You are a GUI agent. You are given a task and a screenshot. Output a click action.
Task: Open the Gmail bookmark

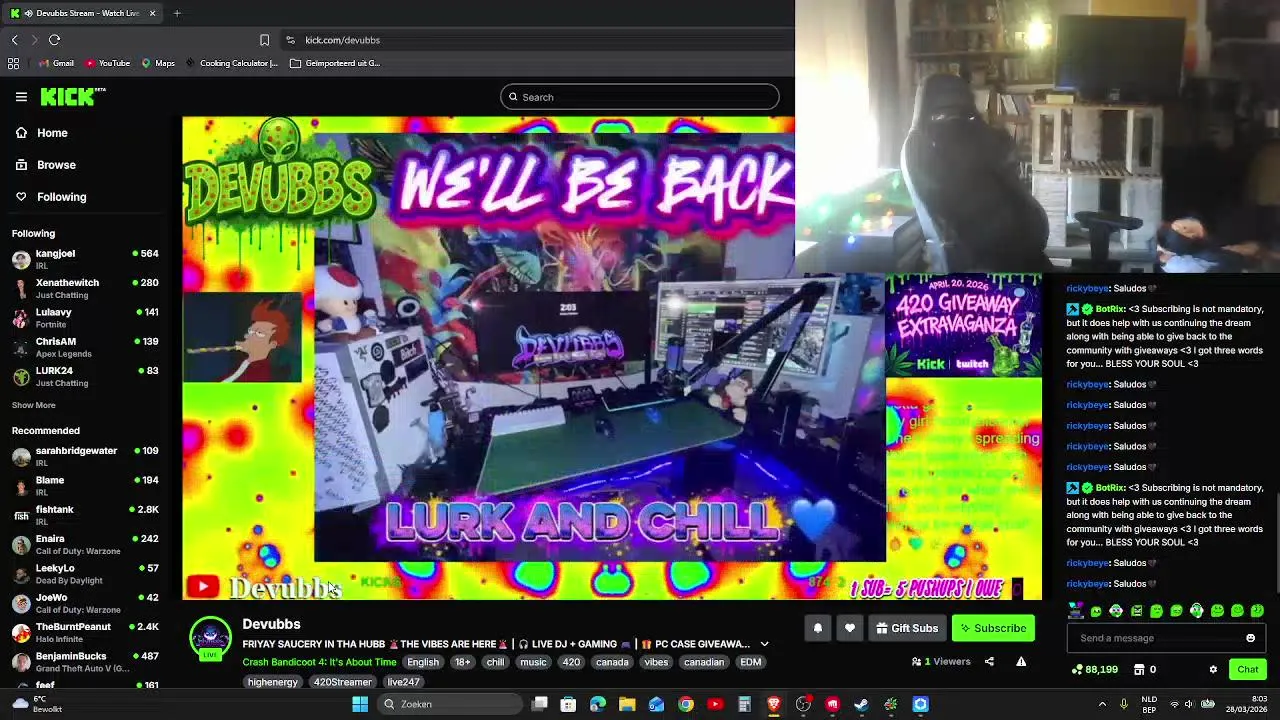(56, 63)
